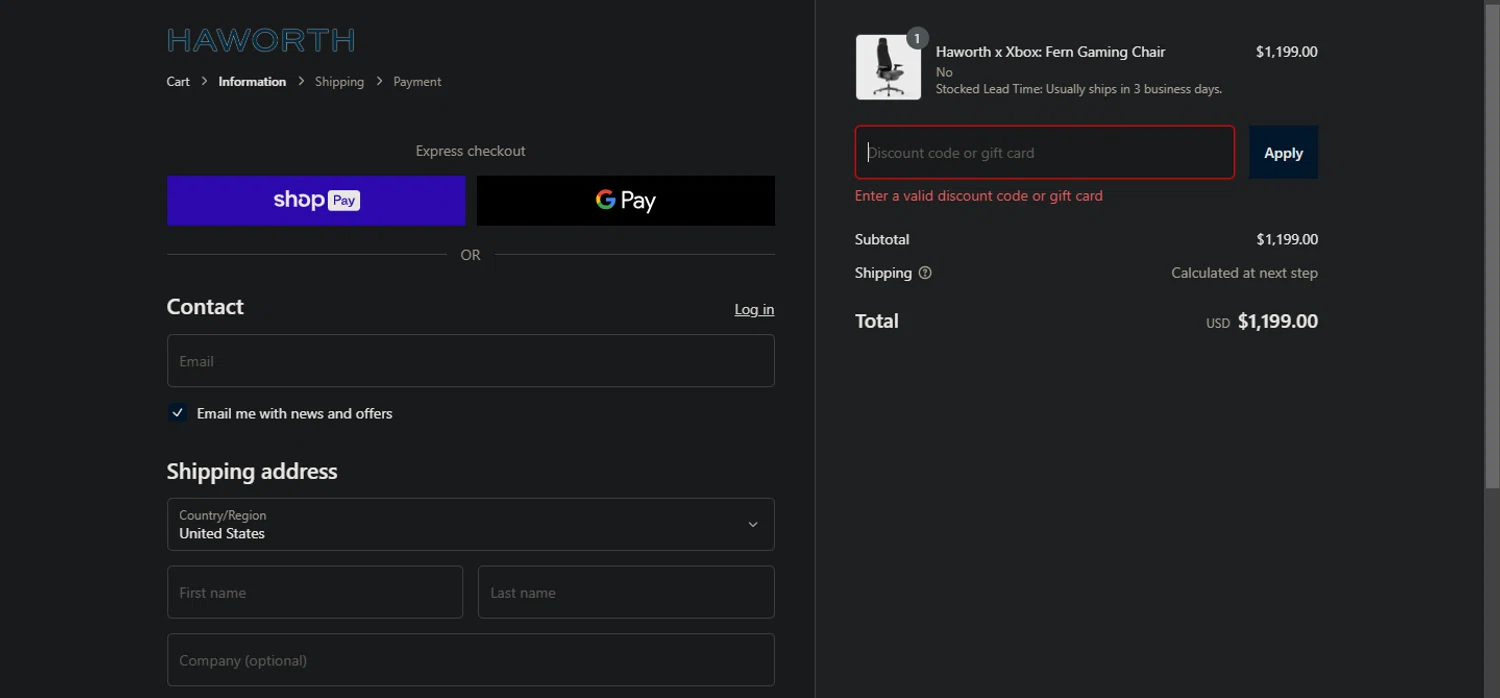Pay with Shop Pay express checkout
Screen dimensions: 1500x698
tap(316, 201)
